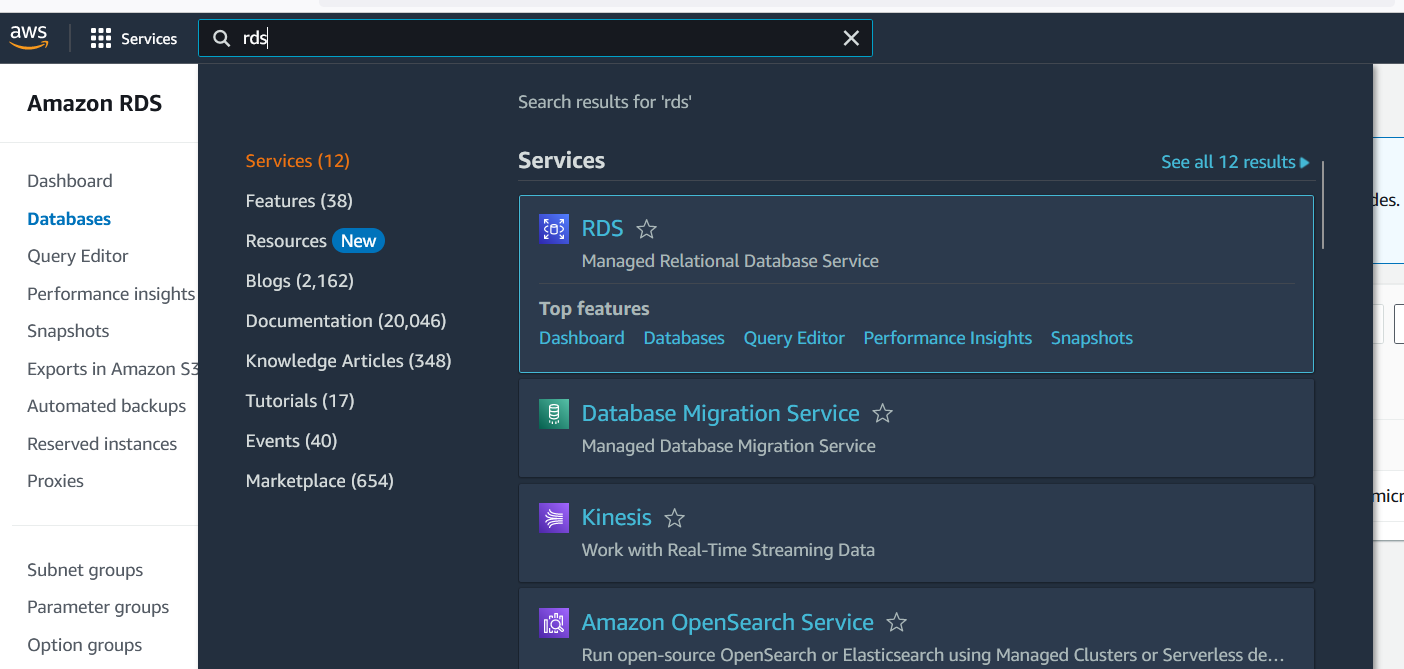Select the Marketplace (654) filter
The width and height of the screenshot is (1404, 669).
(320, 481)
